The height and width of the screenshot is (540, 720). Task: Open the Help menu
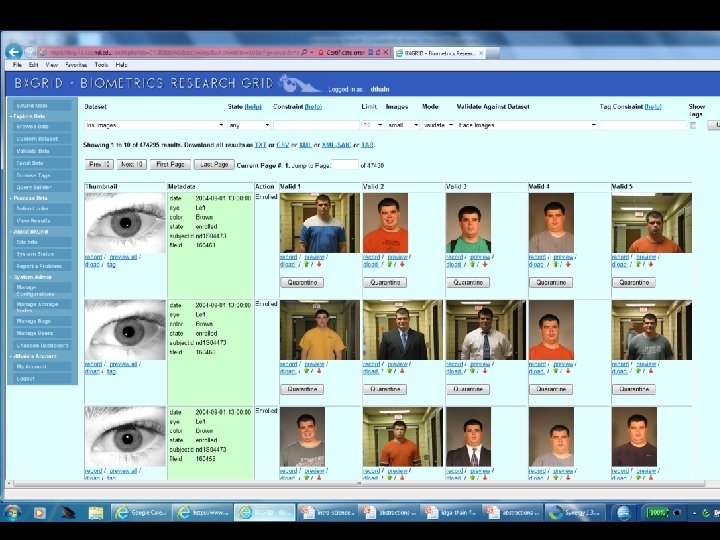coord(121,65)
